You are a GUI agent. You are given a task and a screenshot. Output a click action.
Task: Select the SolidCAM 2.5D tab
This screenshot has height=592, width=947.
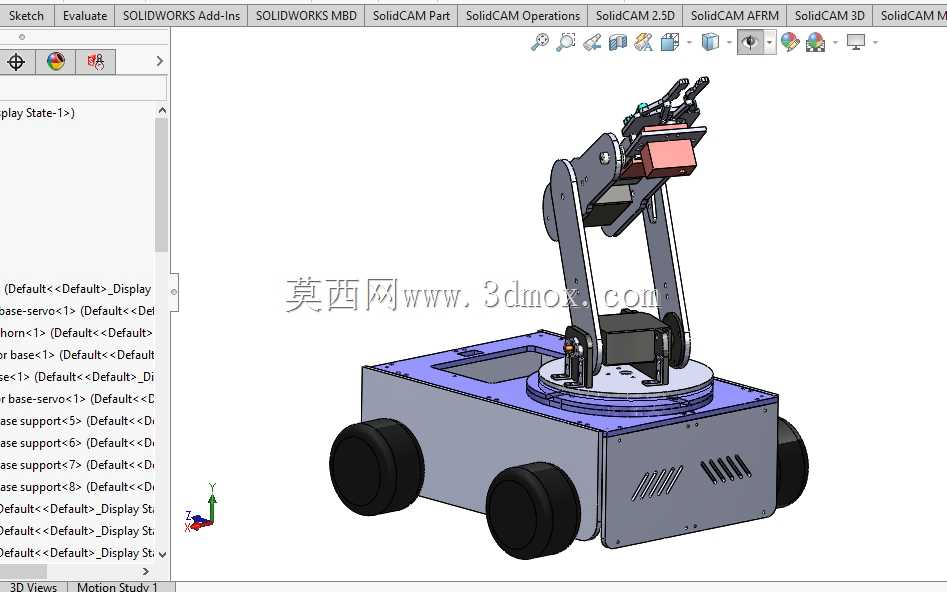point(635,16)
